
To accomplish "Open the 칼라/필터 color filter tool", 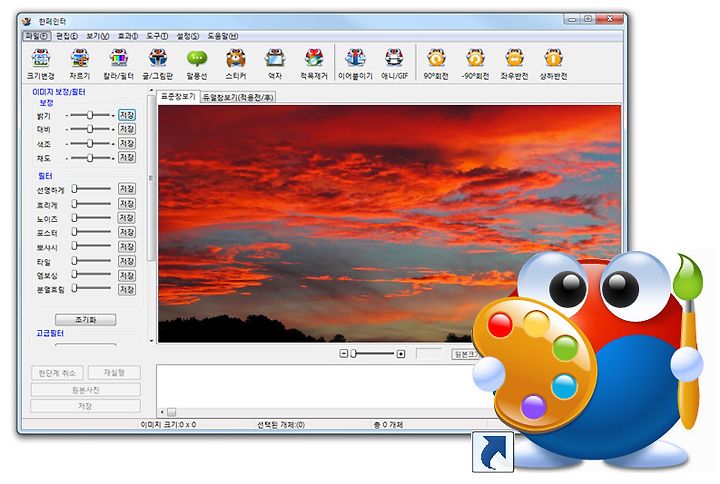I will pos(118,64).
